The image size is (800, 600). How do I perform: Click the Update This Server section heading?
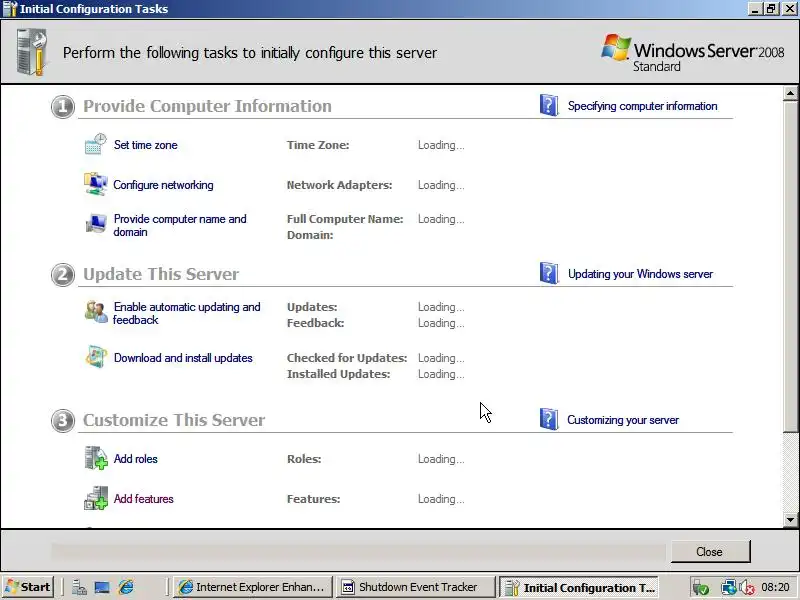[x=161, y=274]
